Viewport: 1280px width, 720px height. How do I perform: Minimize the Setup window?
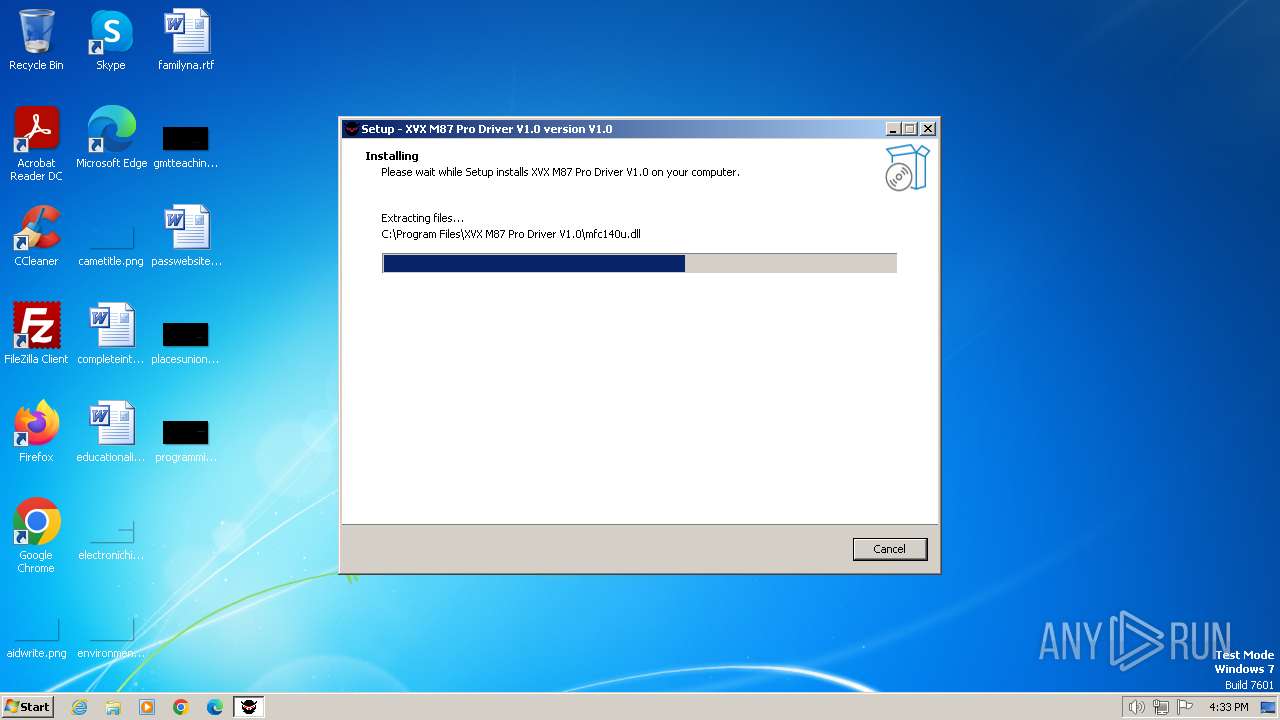tap(893, 129)
